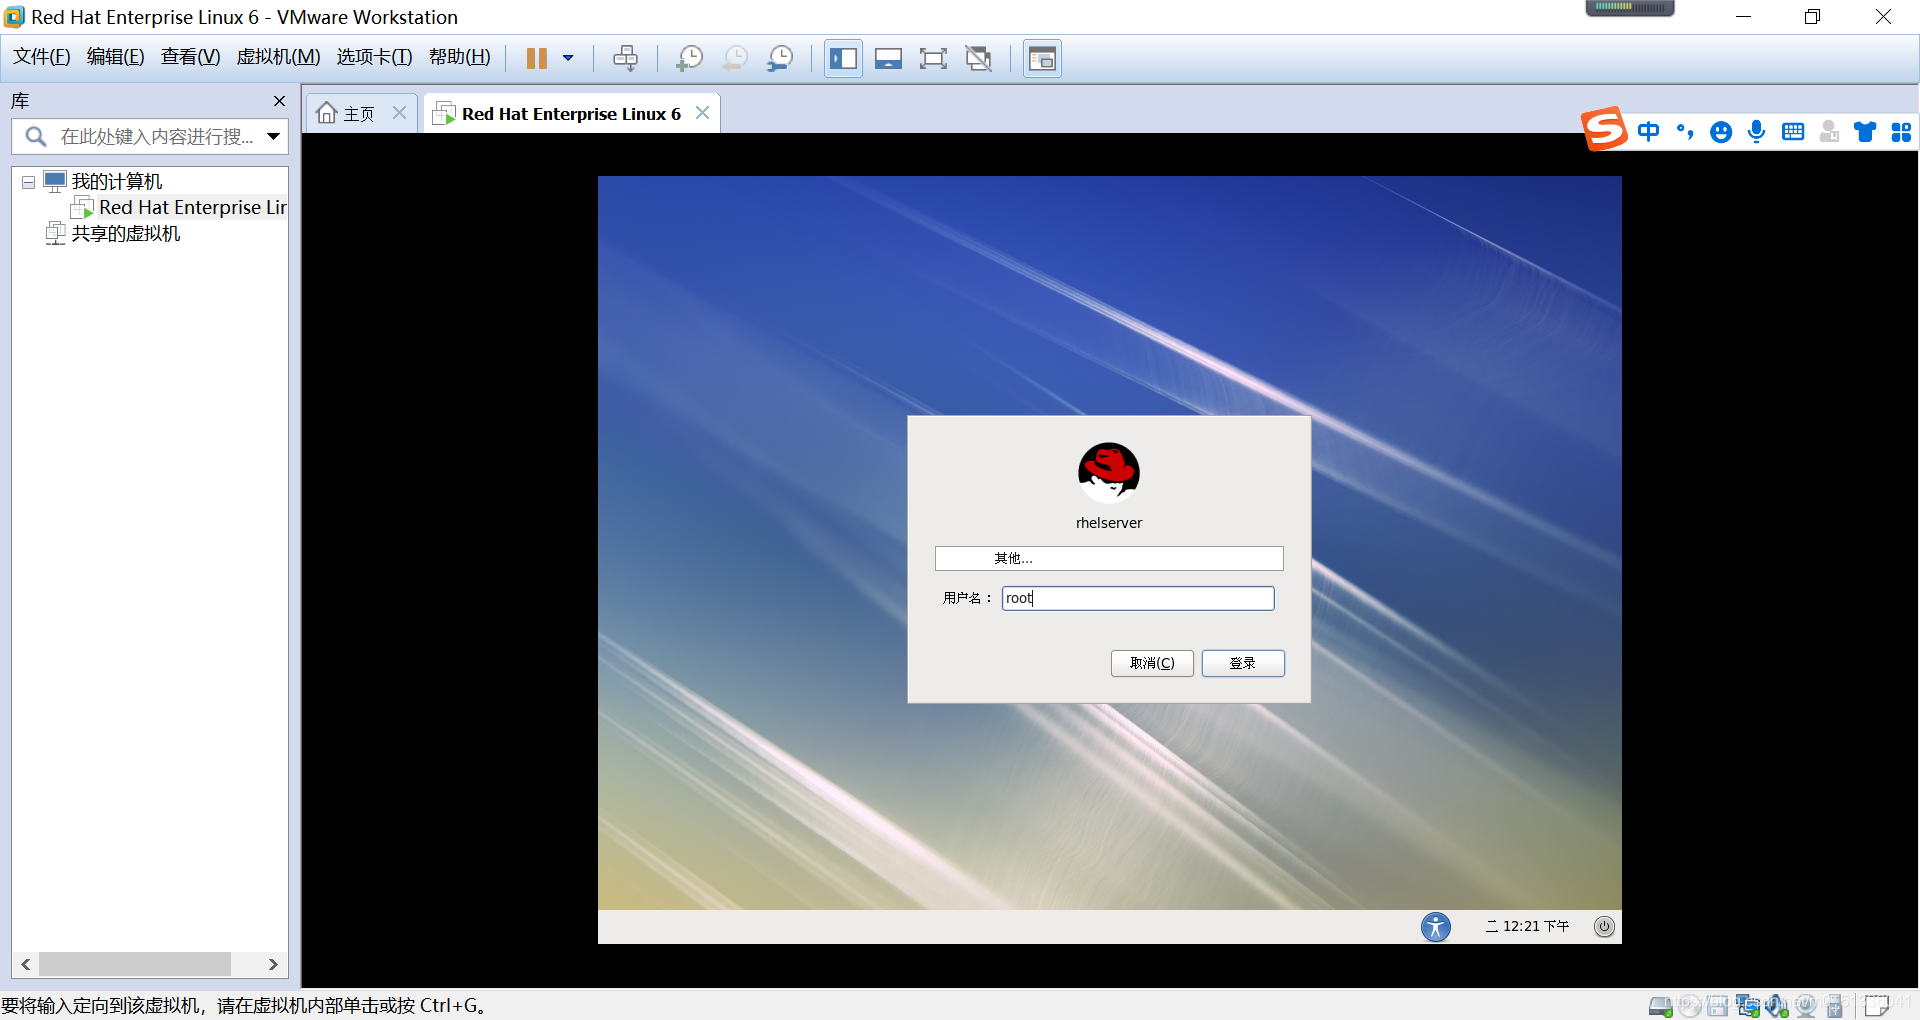Open the accessibility preferences icon
The width and height of the screenshot is (1920, 1020).
click(1436, 927)
